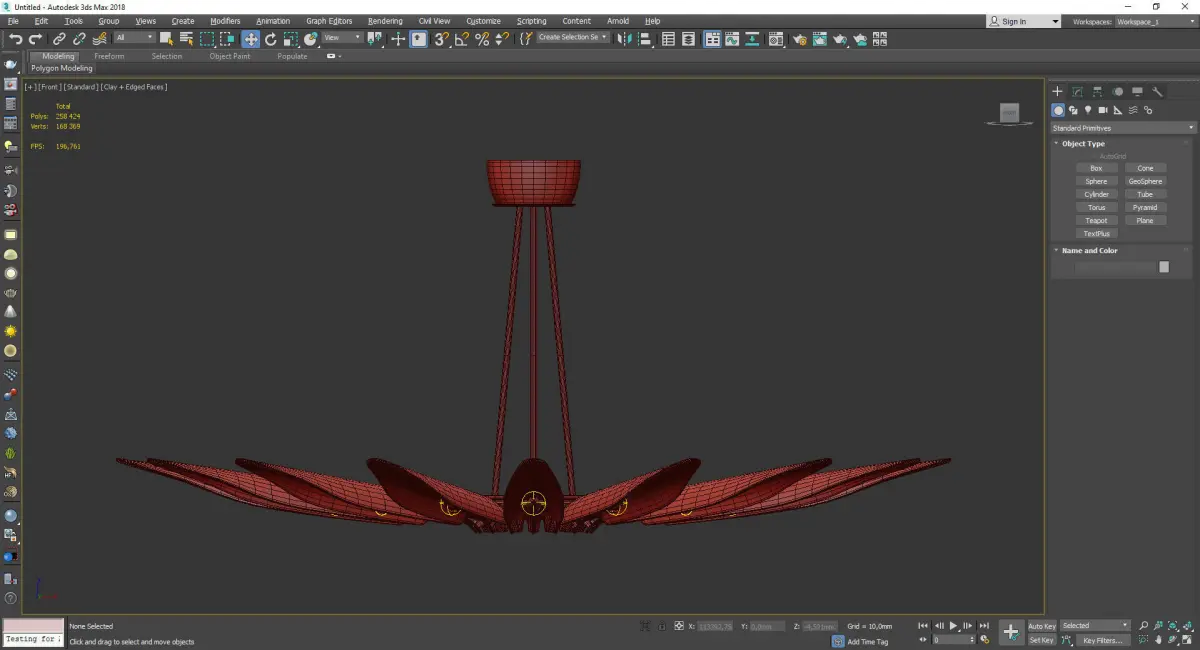Open the Standard Primitives dropdown

(x=1122, y=128)
